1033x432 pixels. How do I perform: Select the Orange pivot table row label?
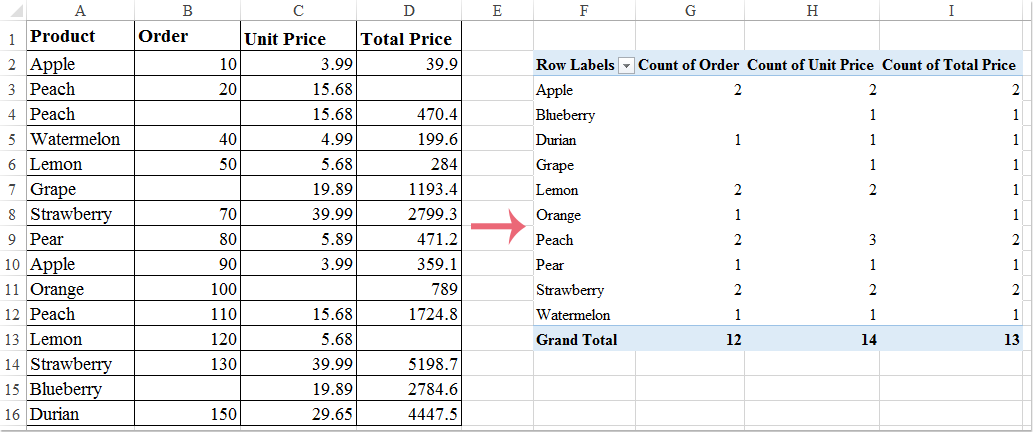tap(558, 215)
